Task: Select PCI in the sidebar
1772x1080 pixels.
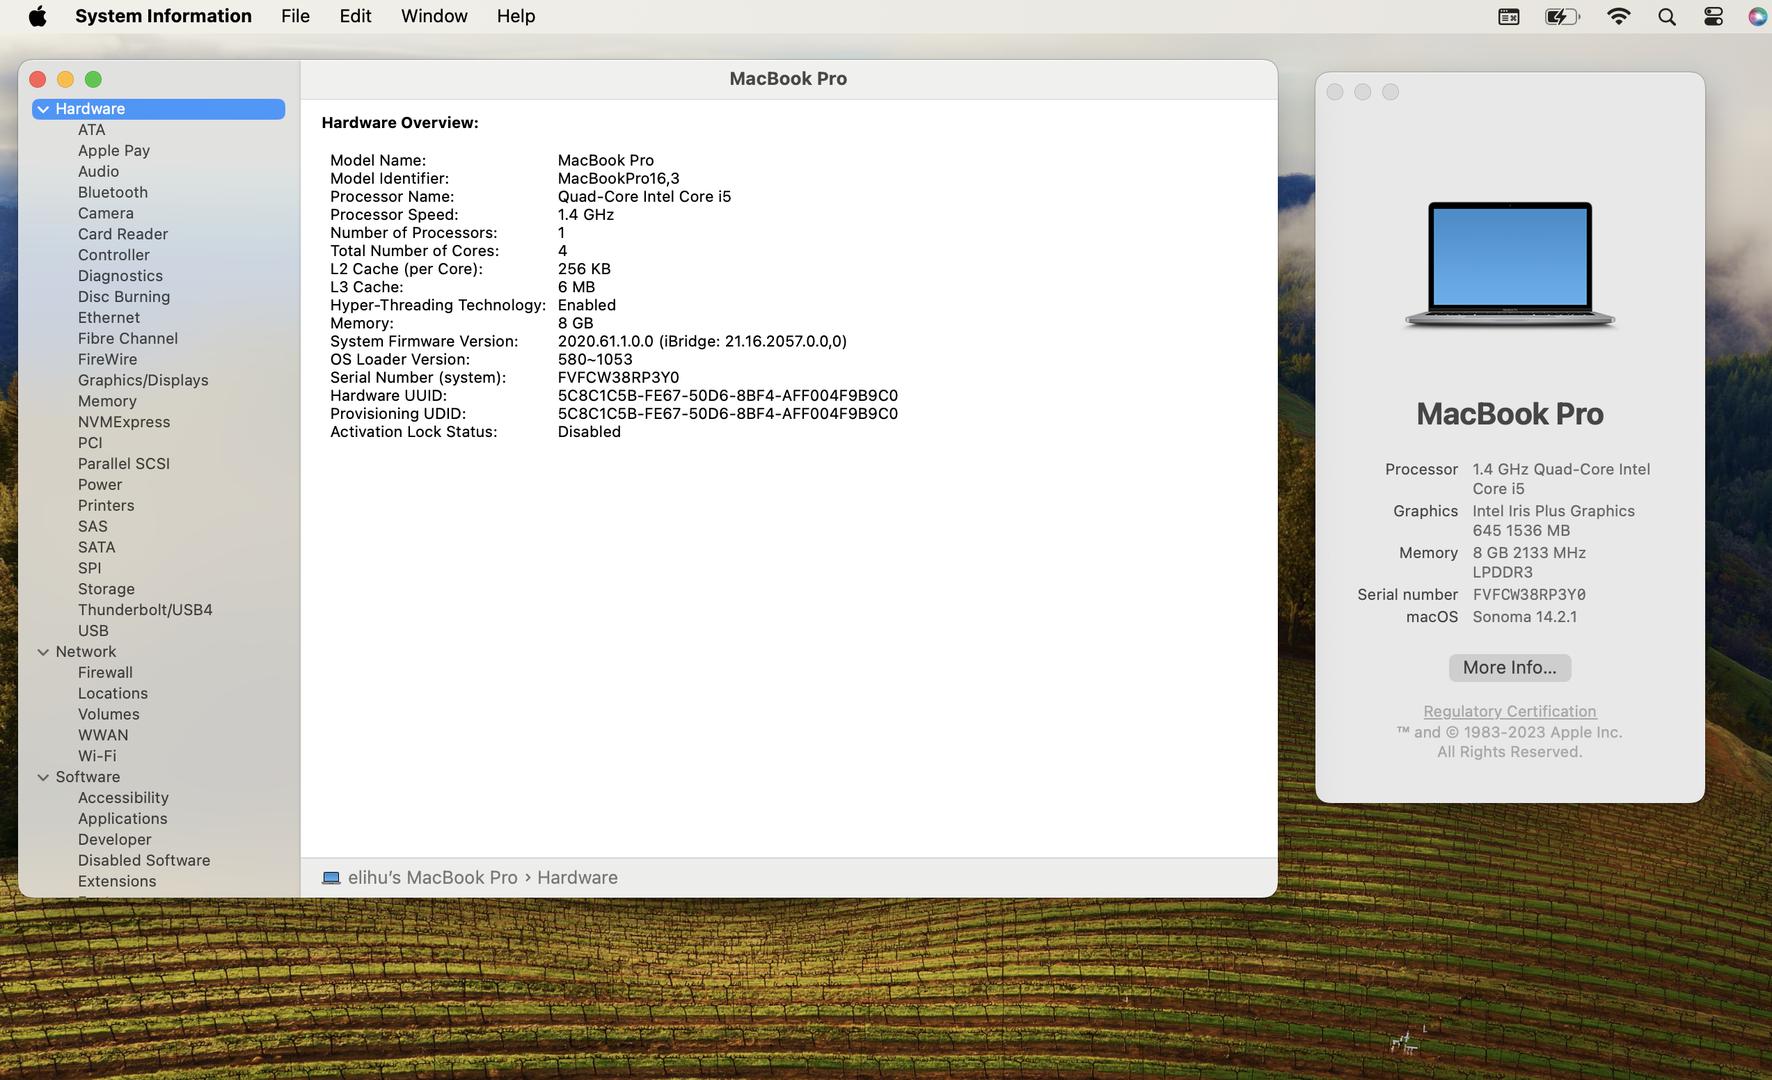Action: [x=90, y=443]
